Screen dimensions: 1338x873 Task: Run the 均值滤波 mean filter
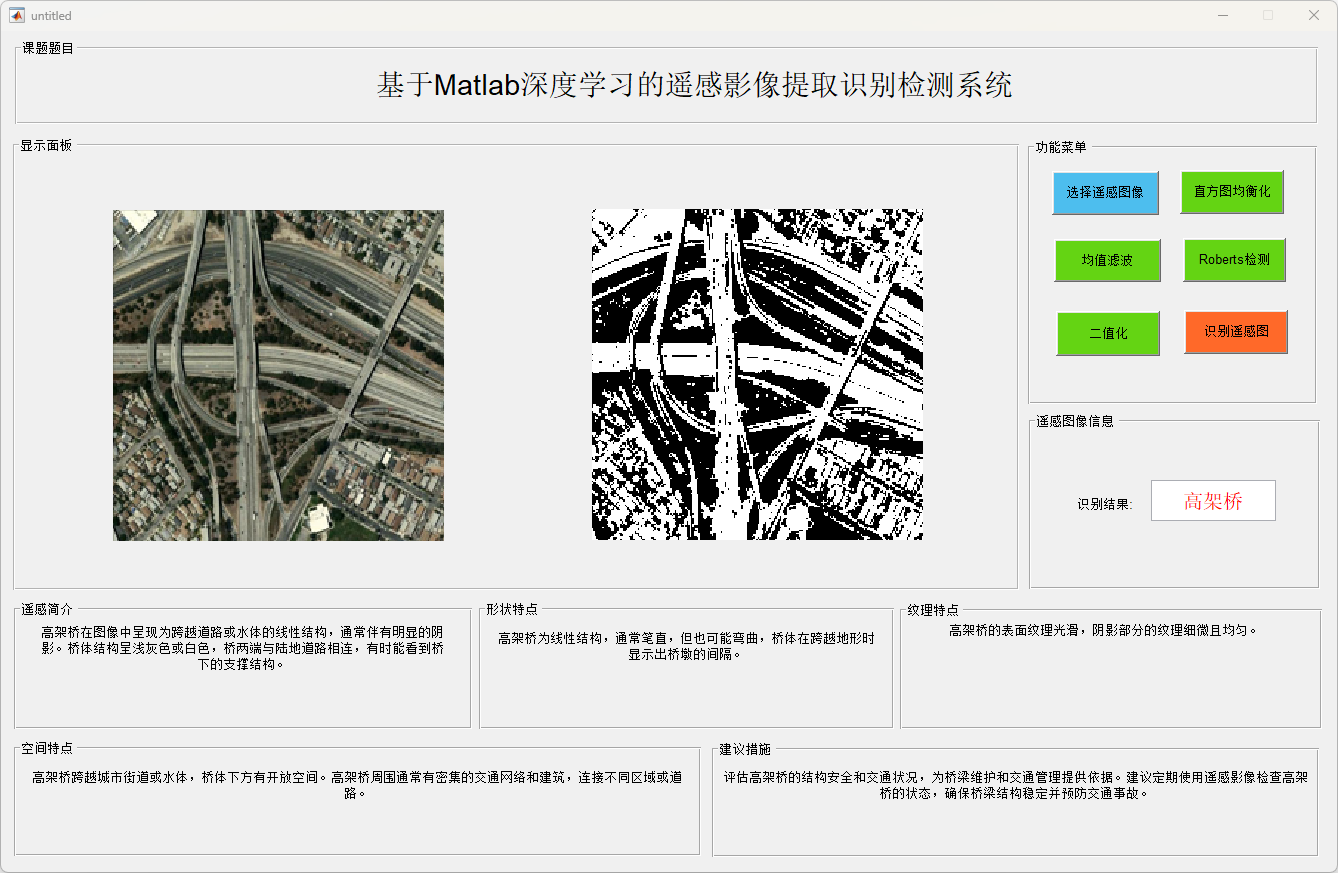point(1107,260)
